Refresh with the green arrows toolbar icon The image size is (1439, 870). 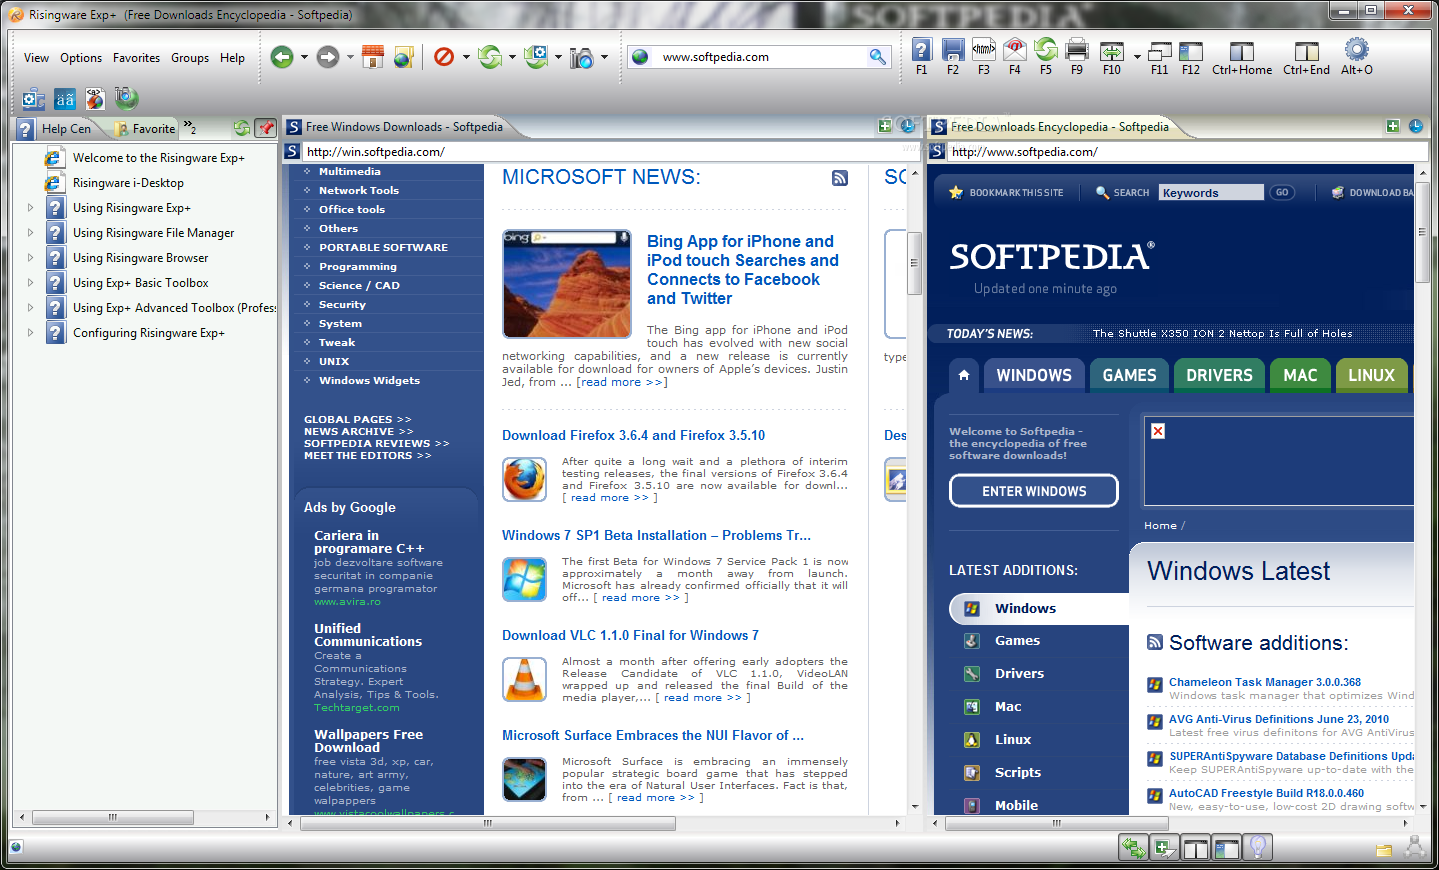pyautogui.click(x=489, y=57)
